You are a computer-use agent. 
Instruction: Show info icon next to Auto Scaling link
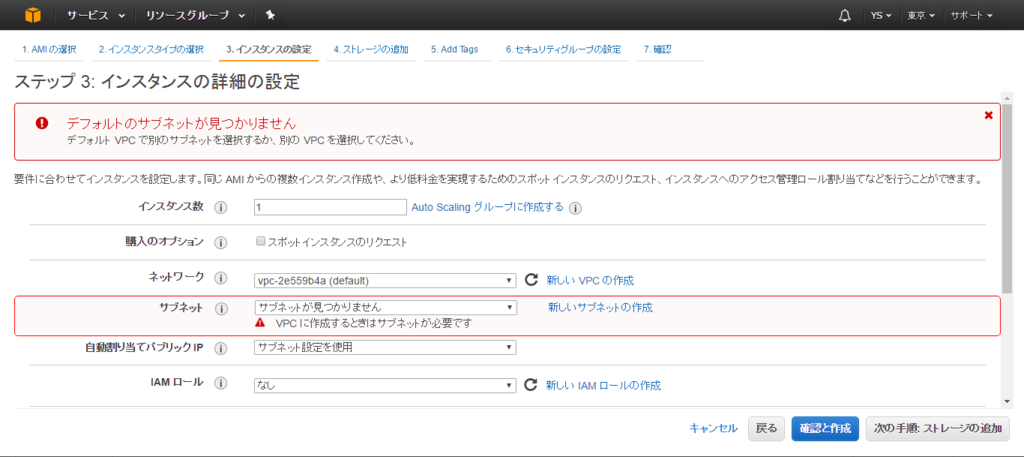(575, 208)
